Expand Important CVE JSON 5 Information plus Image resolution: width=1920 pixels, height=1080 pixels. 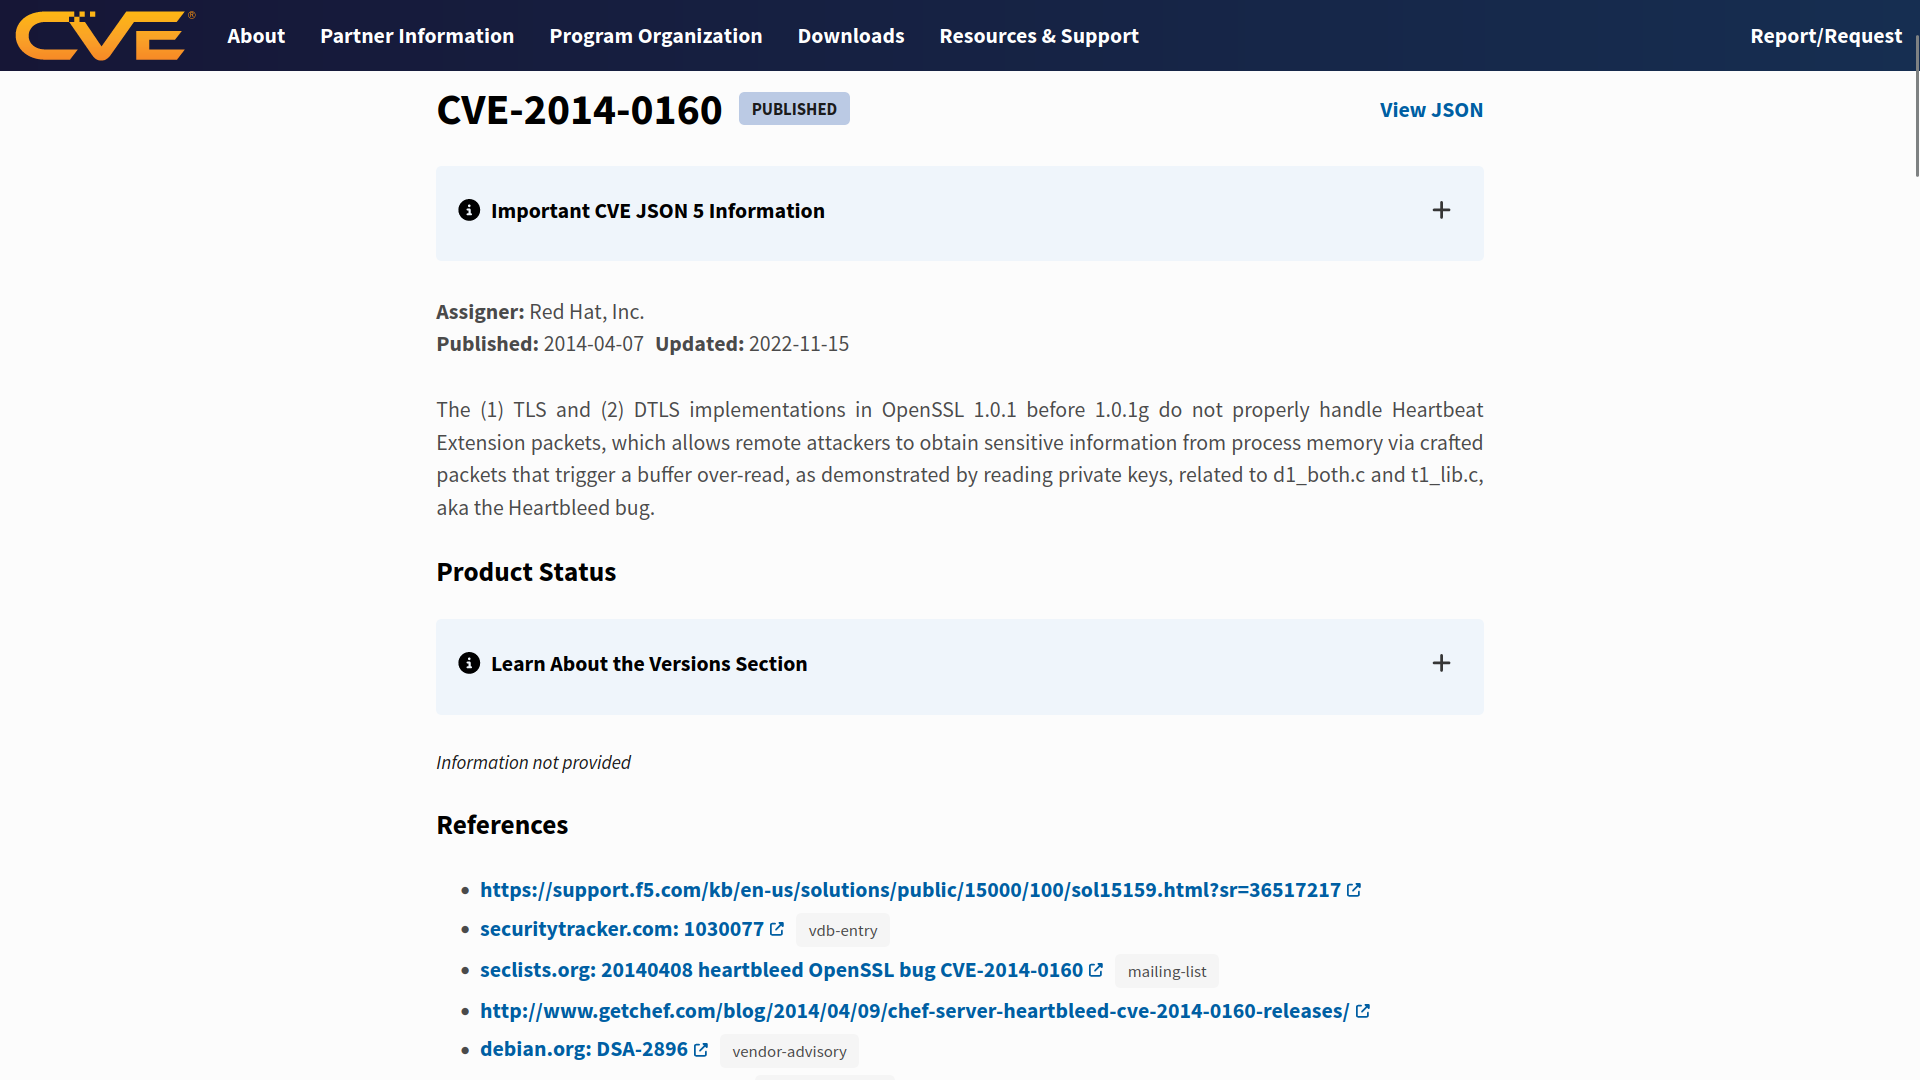(x=1441, y=210)
